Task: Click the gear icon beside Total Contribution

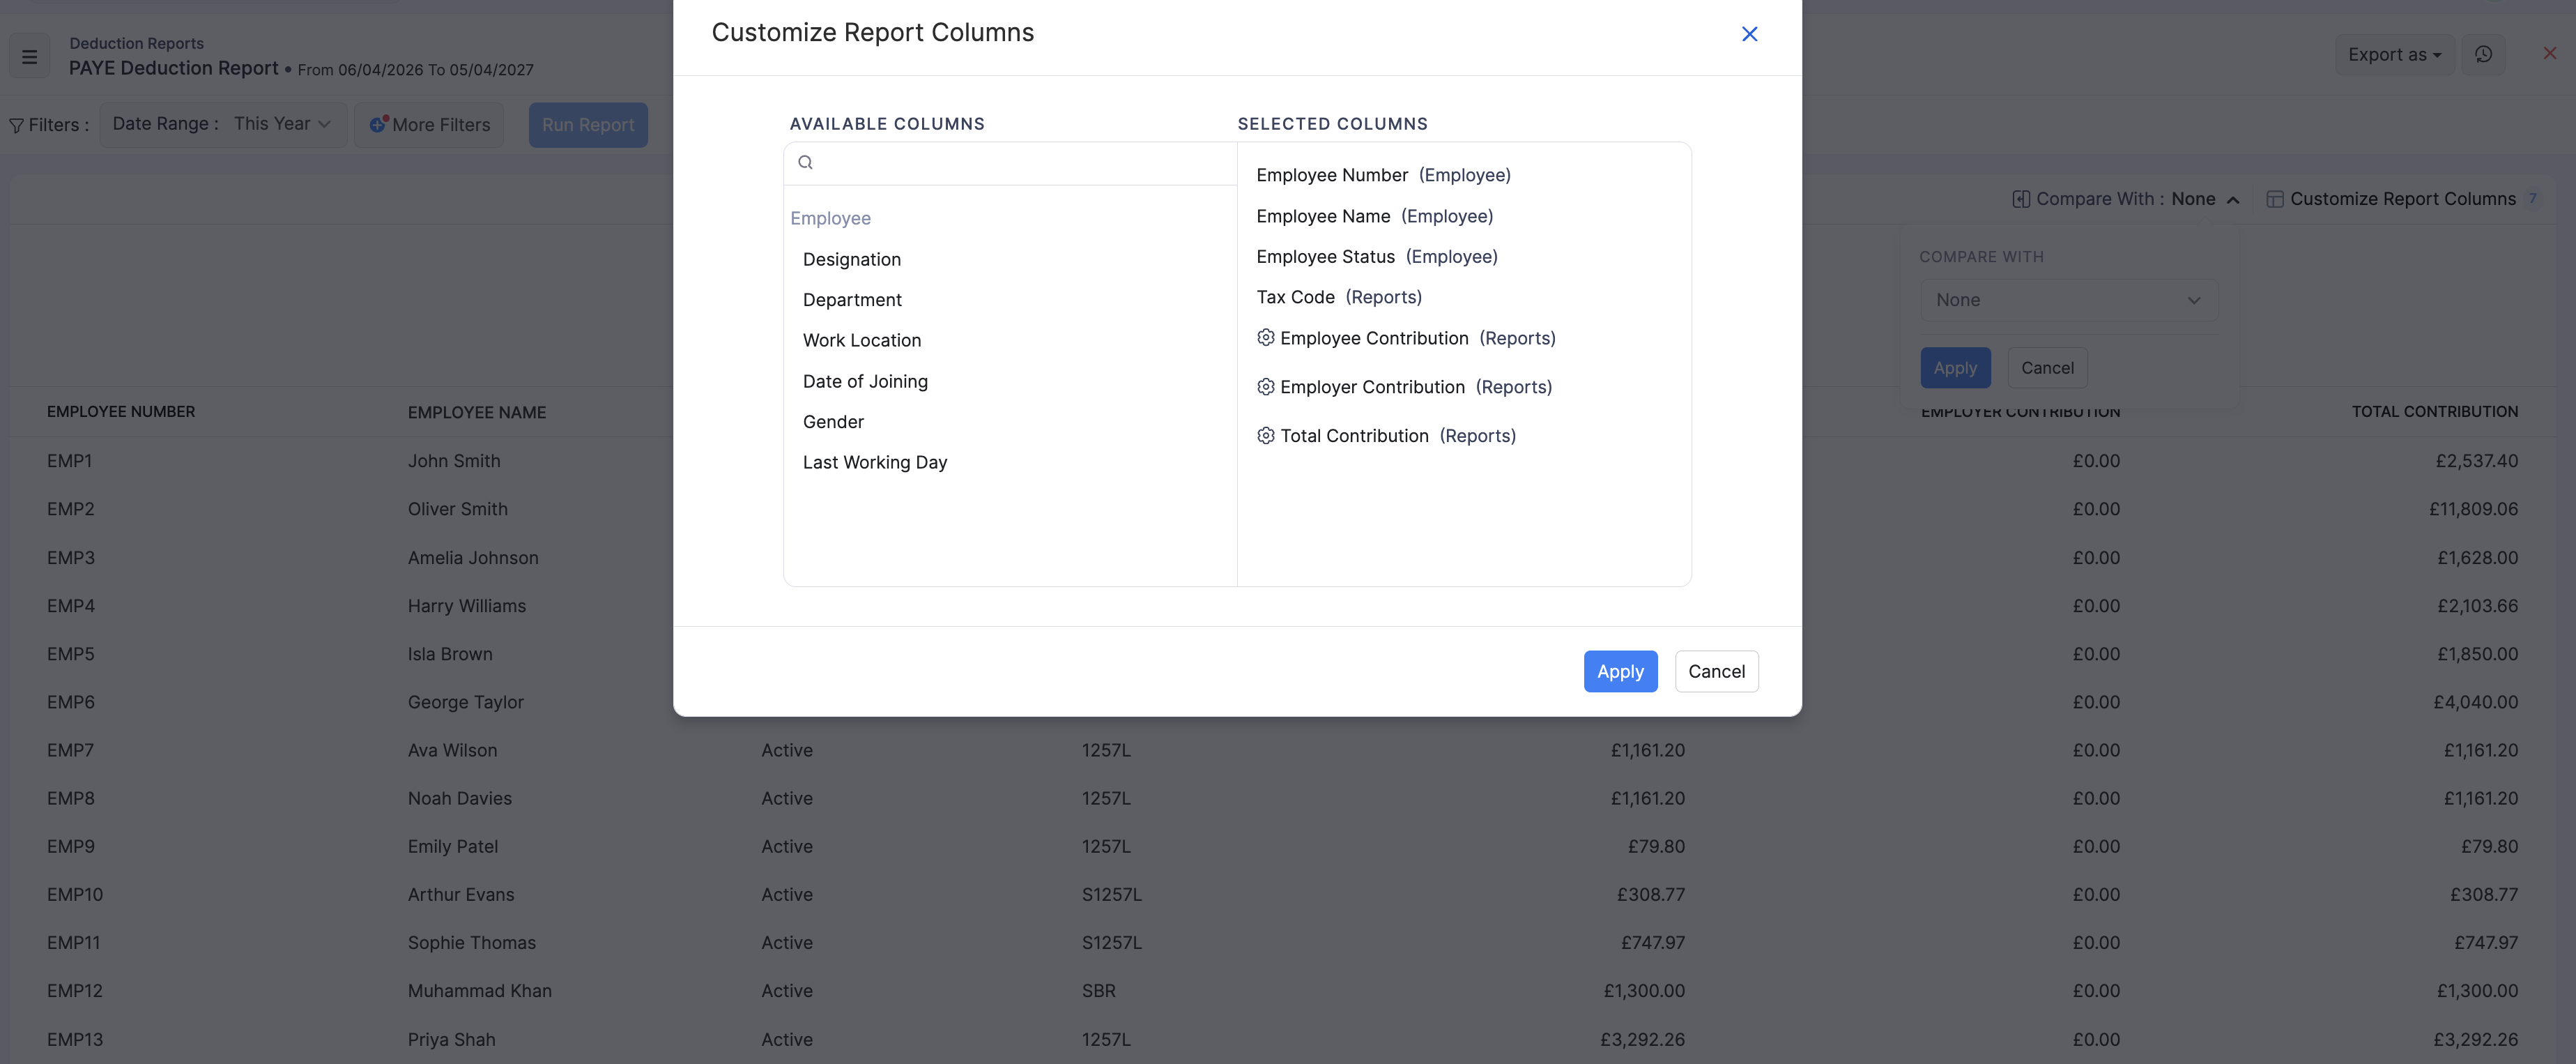Action: [x=1265, y=436]
